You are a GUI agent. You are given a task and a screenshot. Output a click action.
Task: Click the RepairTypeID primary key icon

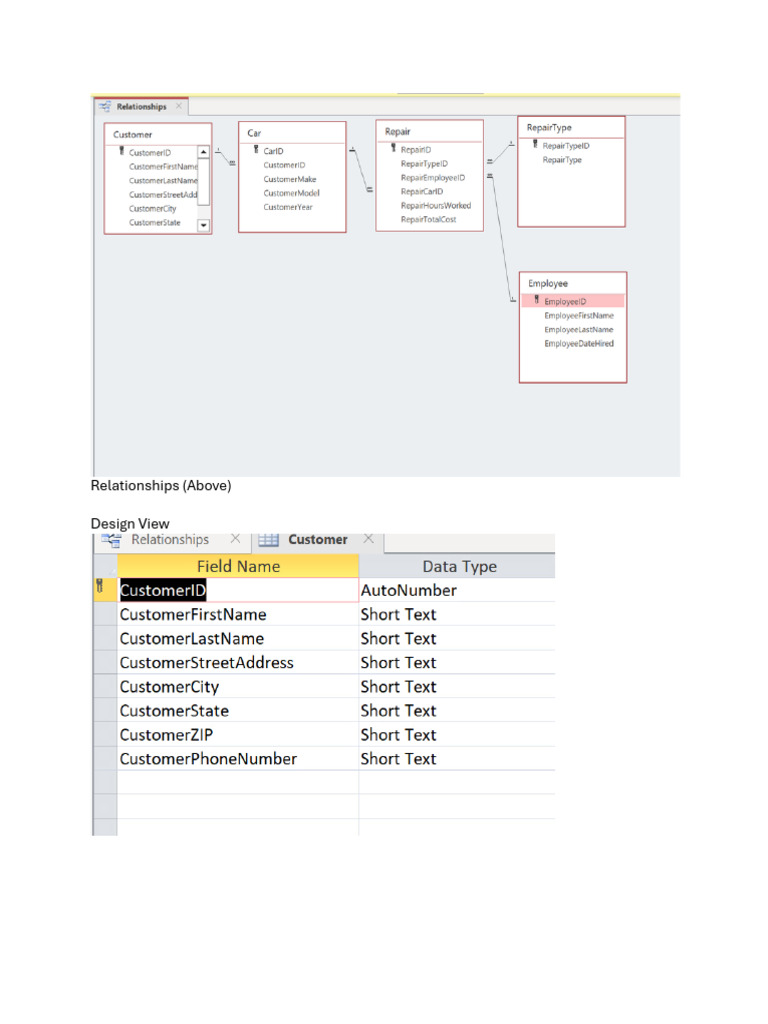click(x=535, y=145)
